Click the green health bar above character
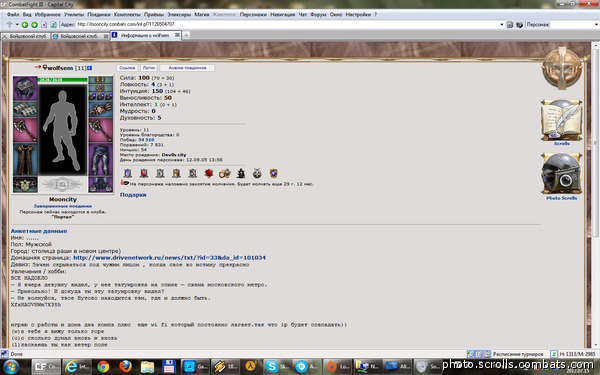This screenshot has width=600, height=375. (x=63, y=80)
